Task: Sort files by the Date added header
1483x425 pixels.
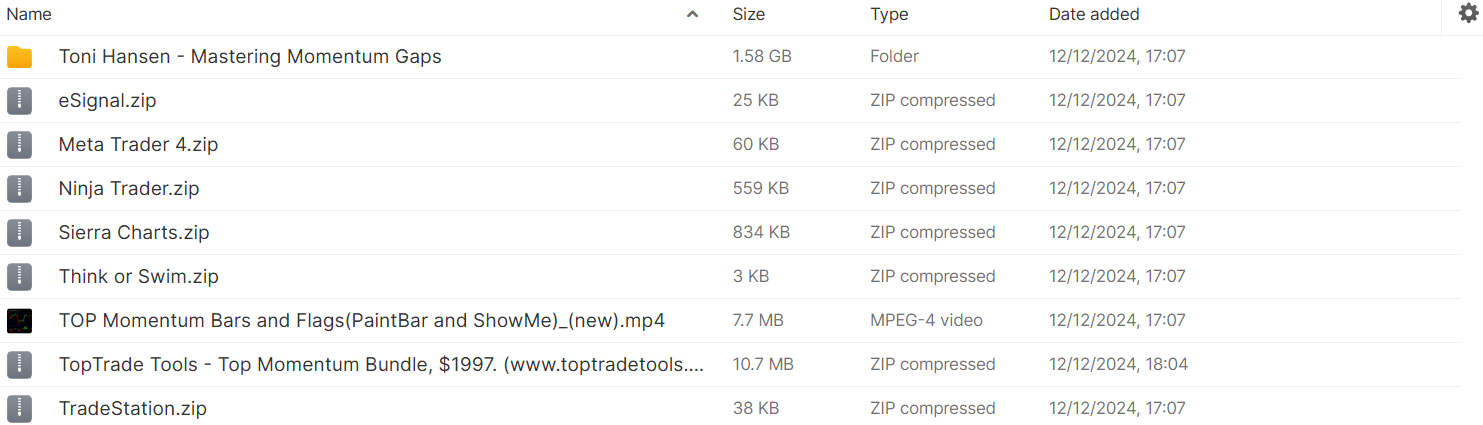Action: coord(1094,14)
